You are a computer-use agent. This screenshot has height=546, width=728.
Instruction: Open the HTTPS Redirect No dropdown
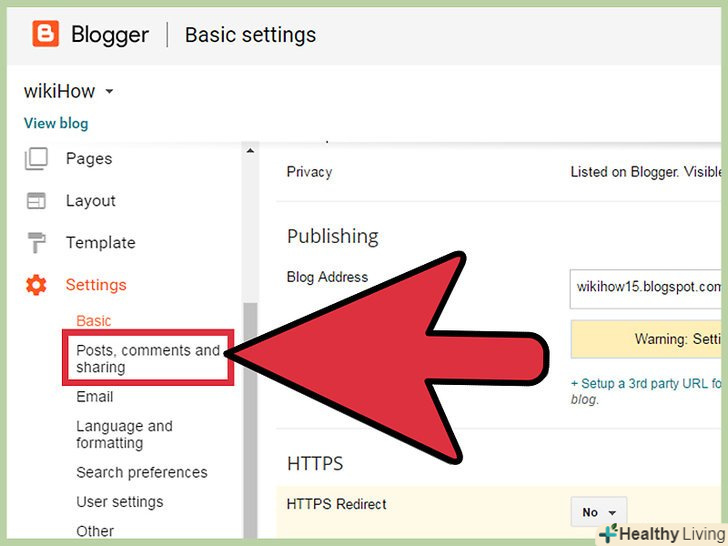click(x=598, y=512)
